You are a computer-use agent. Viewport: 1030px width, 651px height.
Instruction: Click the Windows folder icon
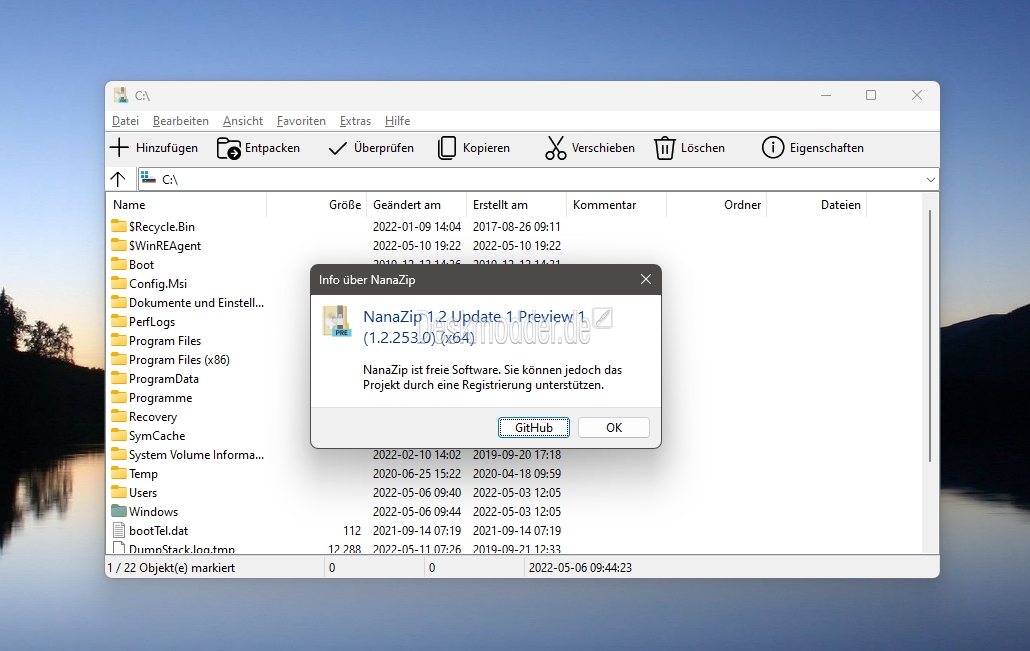[119, 511]
